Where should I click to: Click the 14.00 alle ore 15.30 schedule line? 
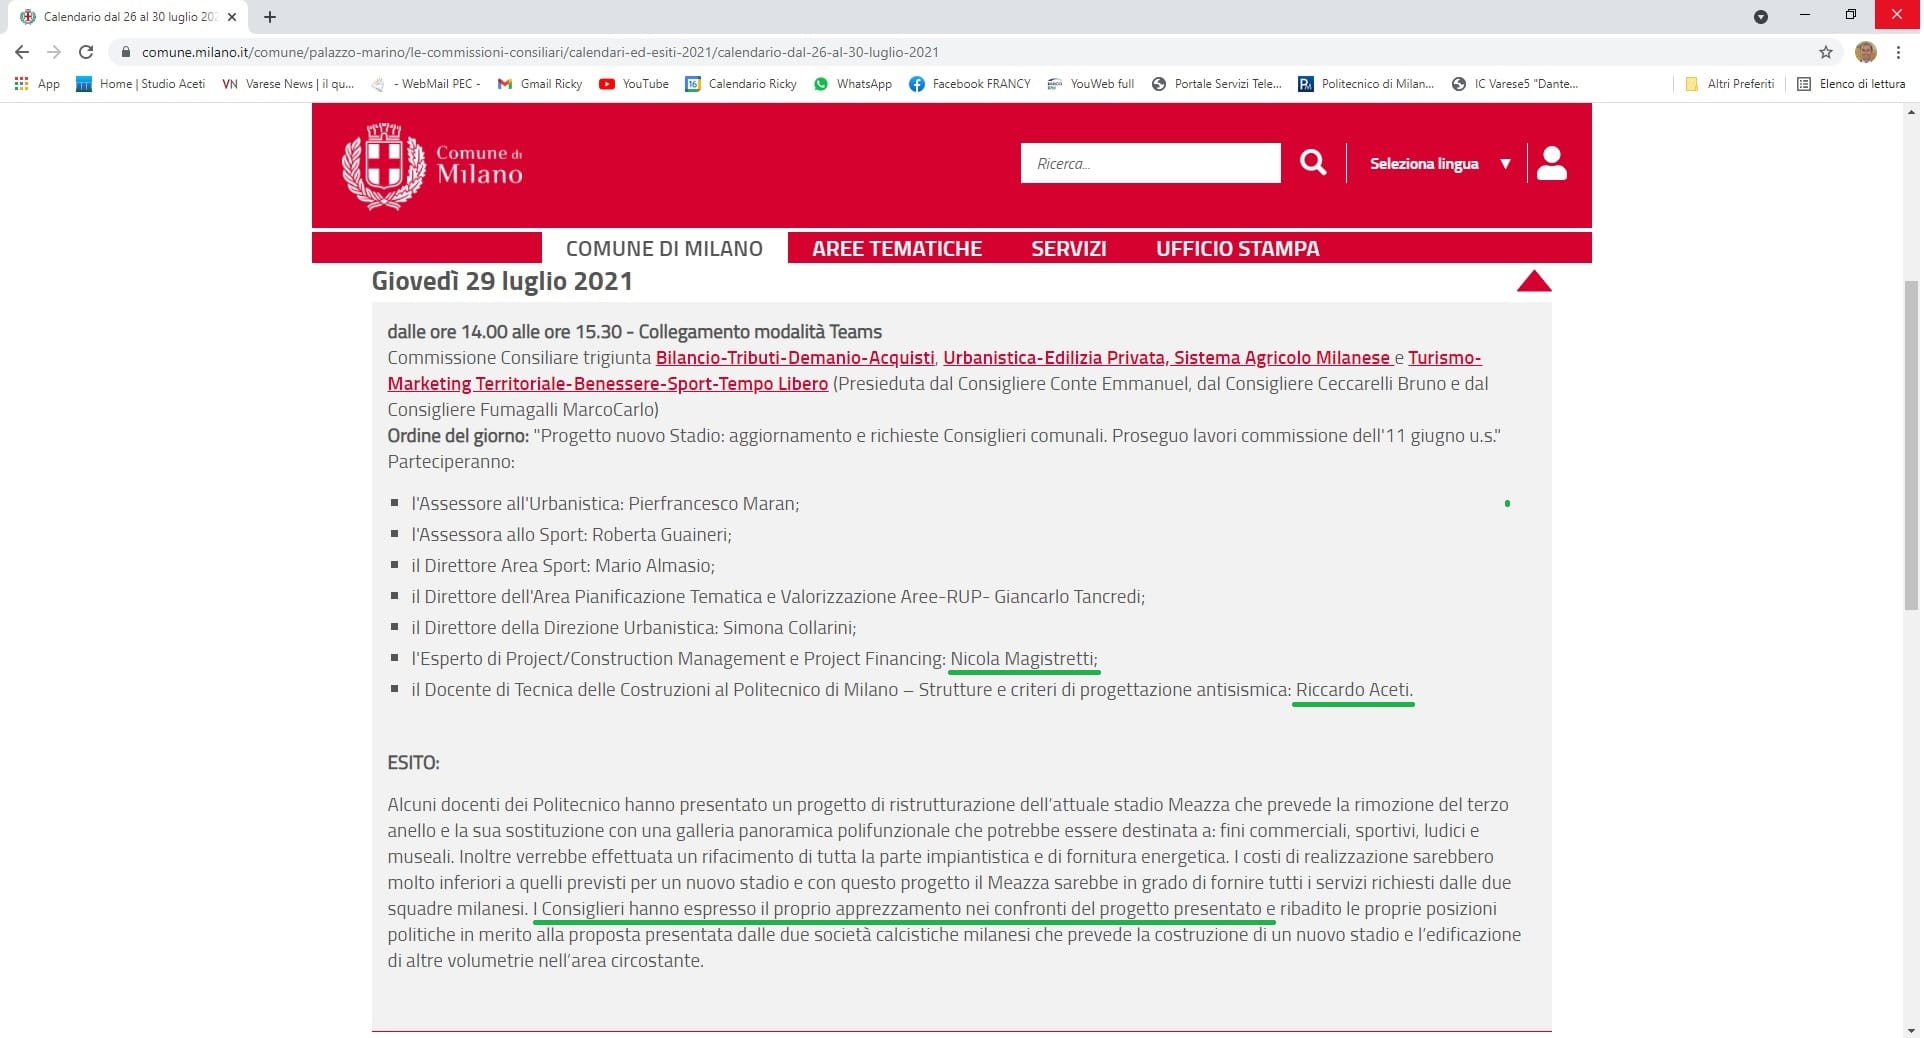[635, 332]
